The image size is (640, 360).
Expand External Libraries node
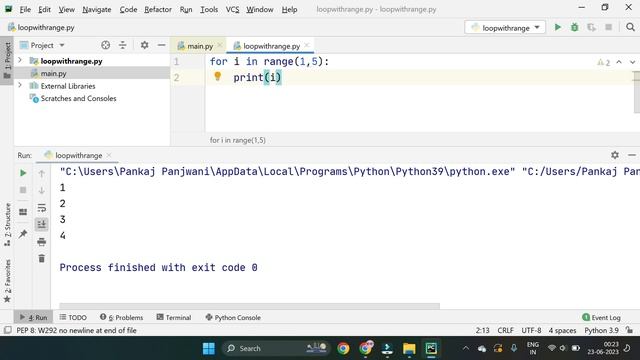coord(20,86)
